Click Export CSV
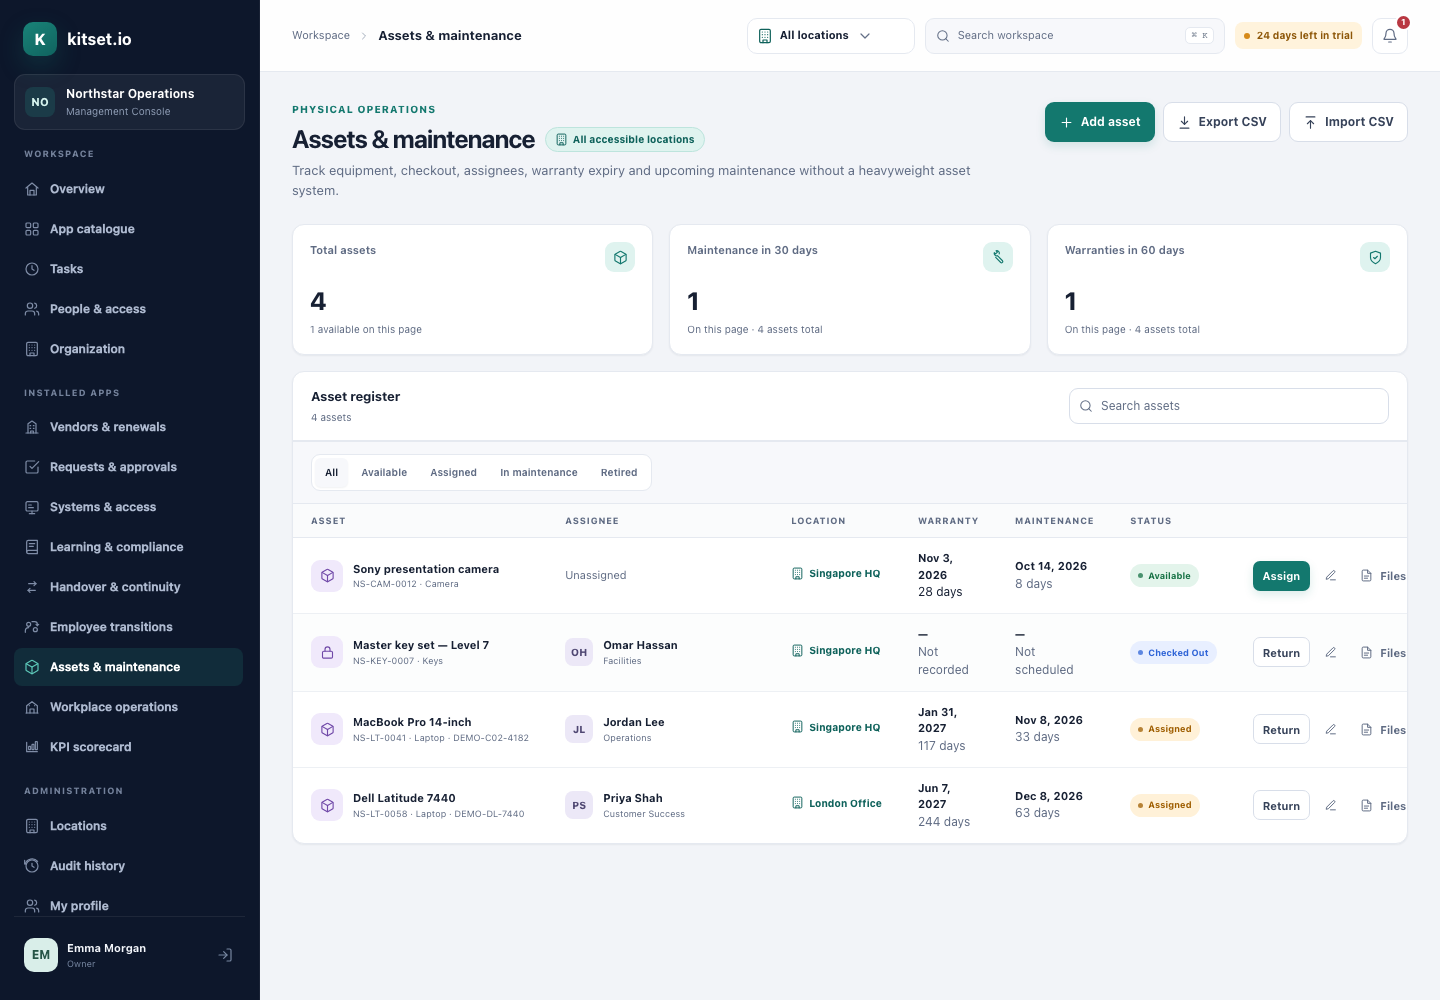Screen dimensions: 1440x1000 click(x=1222, y=122)
